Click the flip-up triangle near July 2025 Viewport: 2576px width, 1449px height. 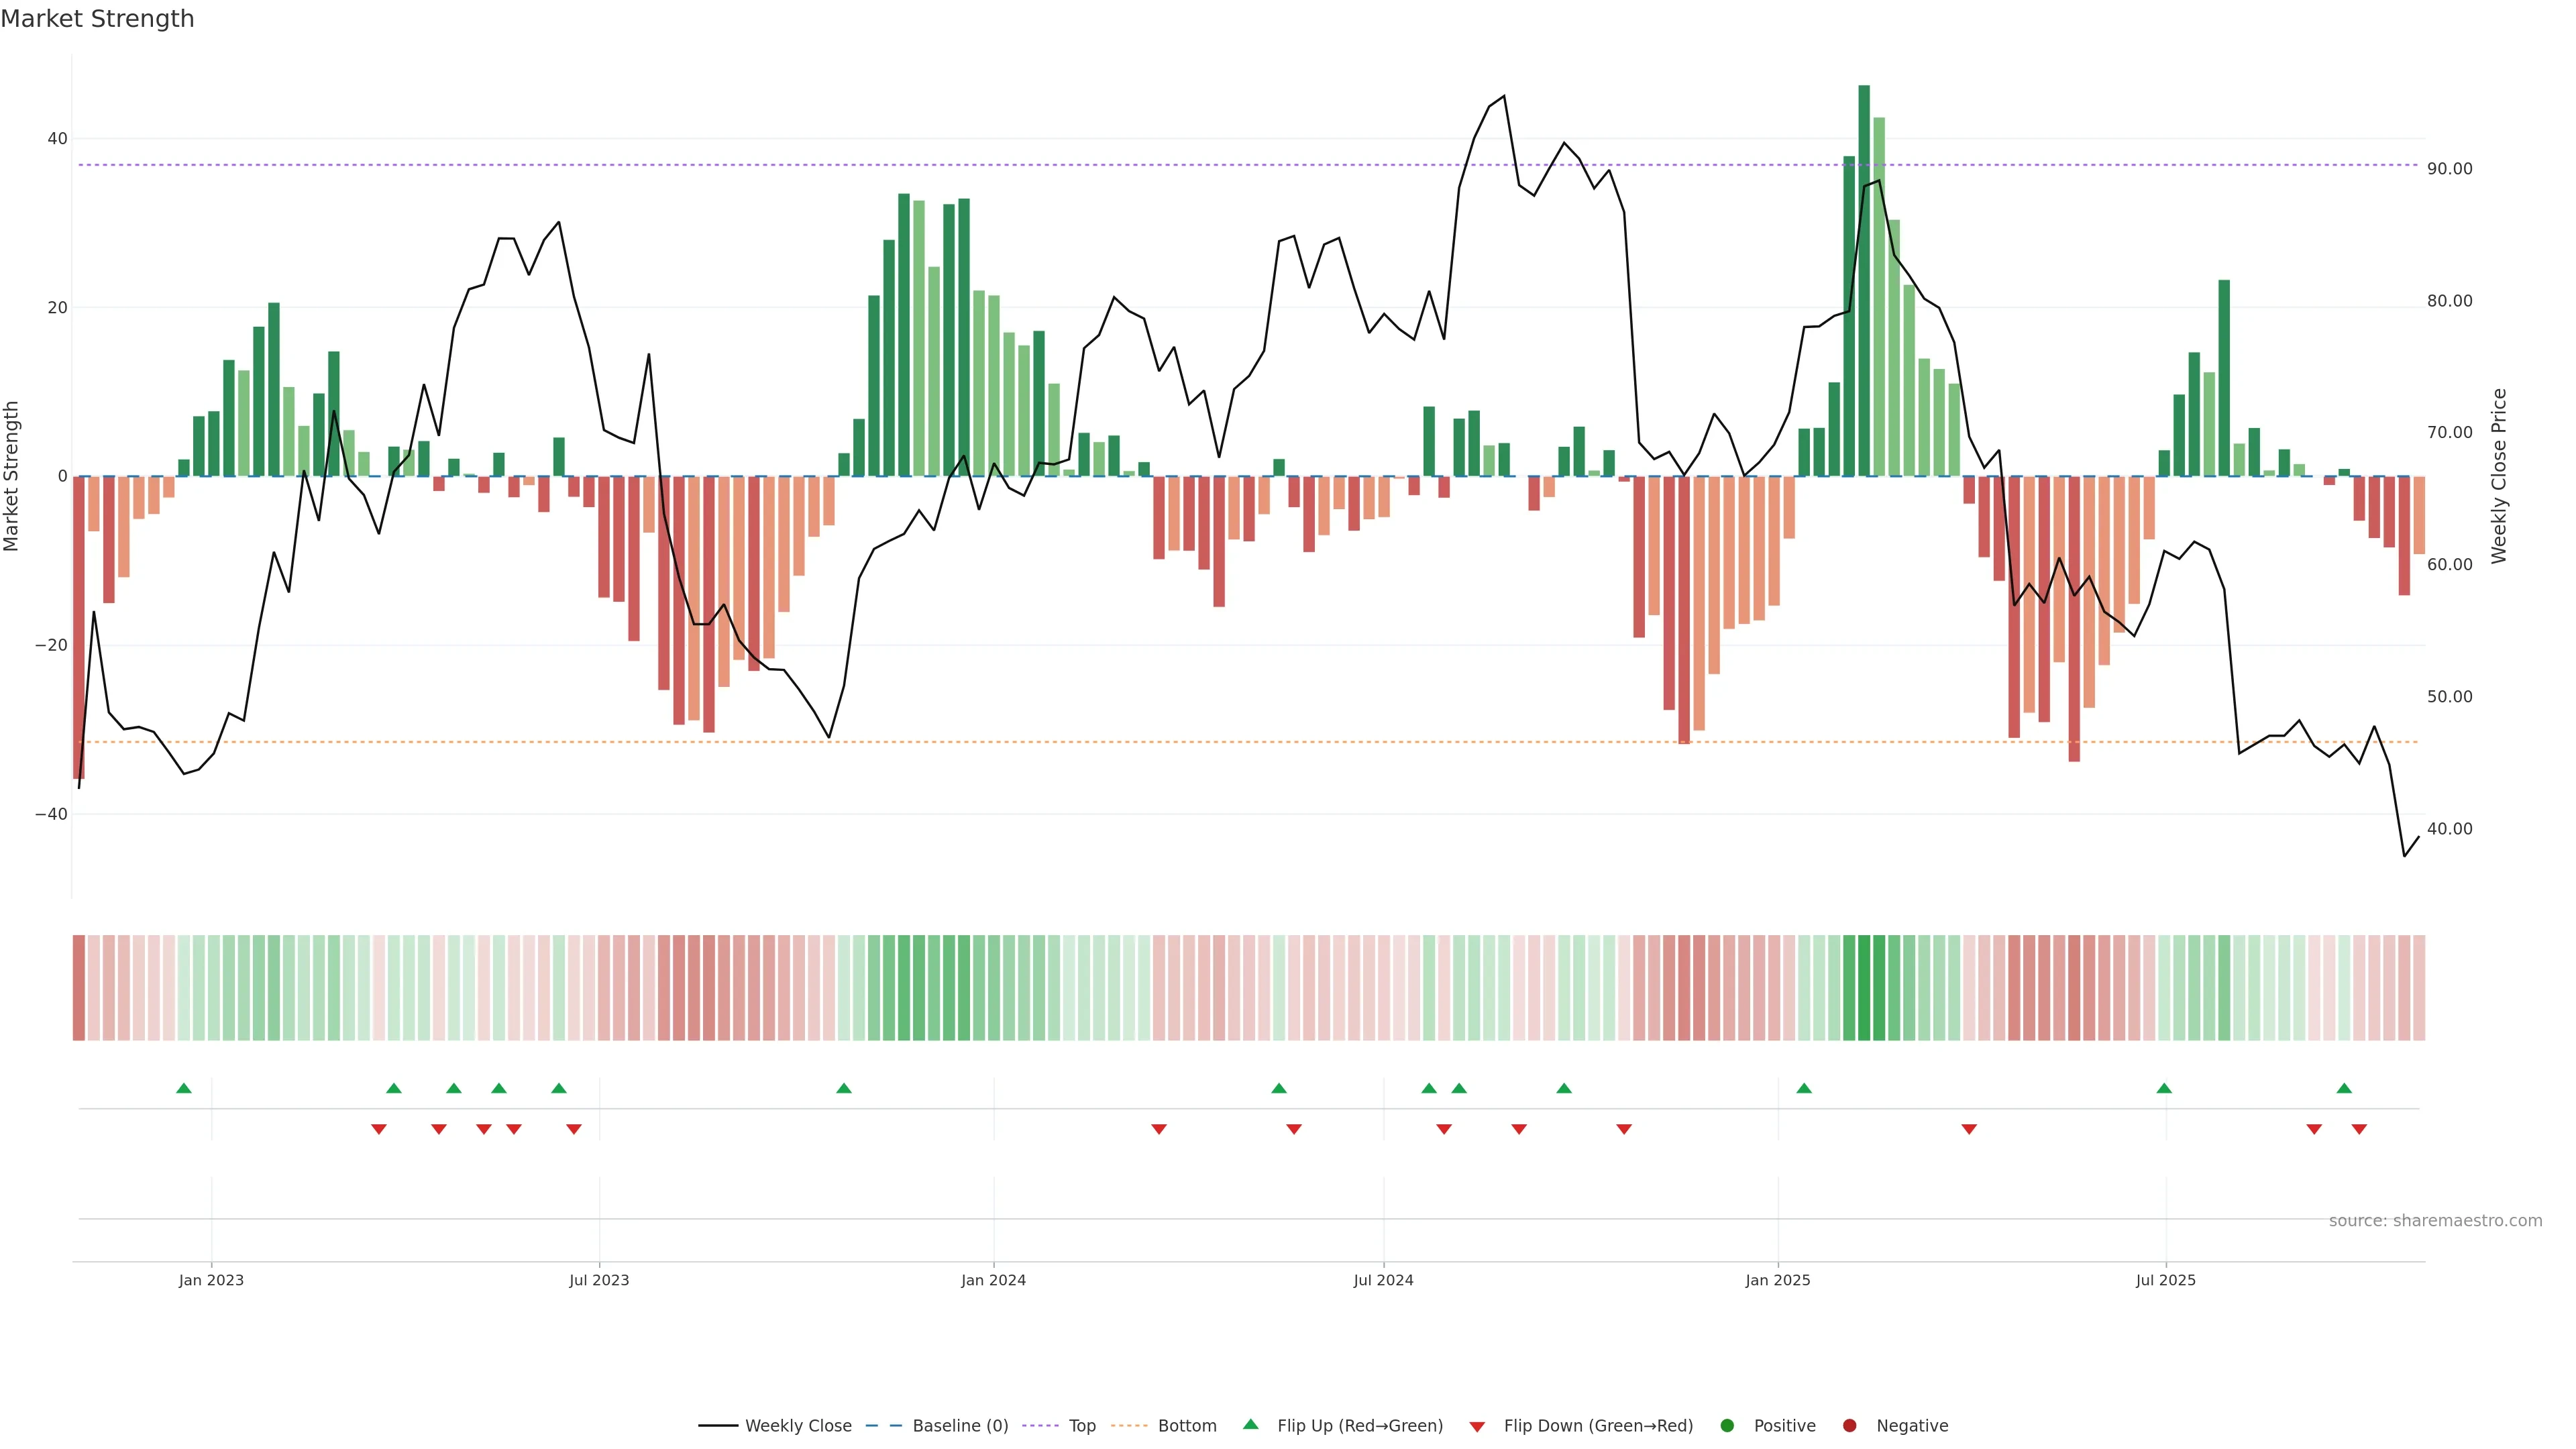pyautogui.click(x=2164, y=1088)
